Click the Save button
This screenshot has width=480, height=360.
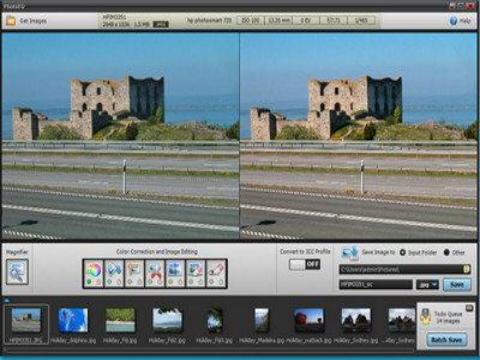[x=457, y=285]
